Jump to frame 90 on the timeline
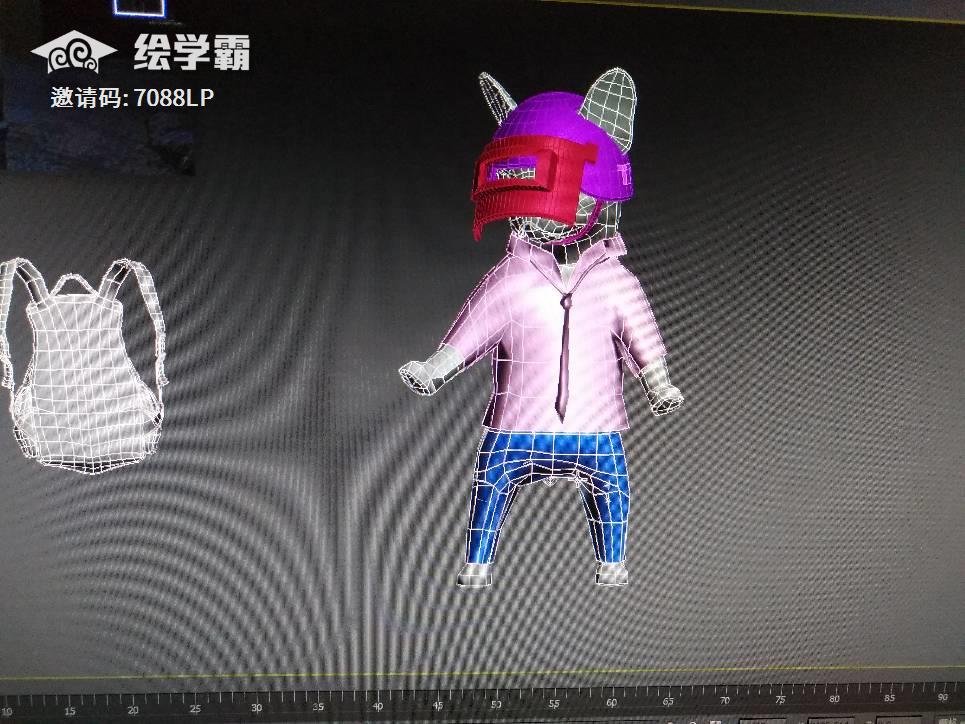This screenshot has width=965, height=724. point(943,697)
